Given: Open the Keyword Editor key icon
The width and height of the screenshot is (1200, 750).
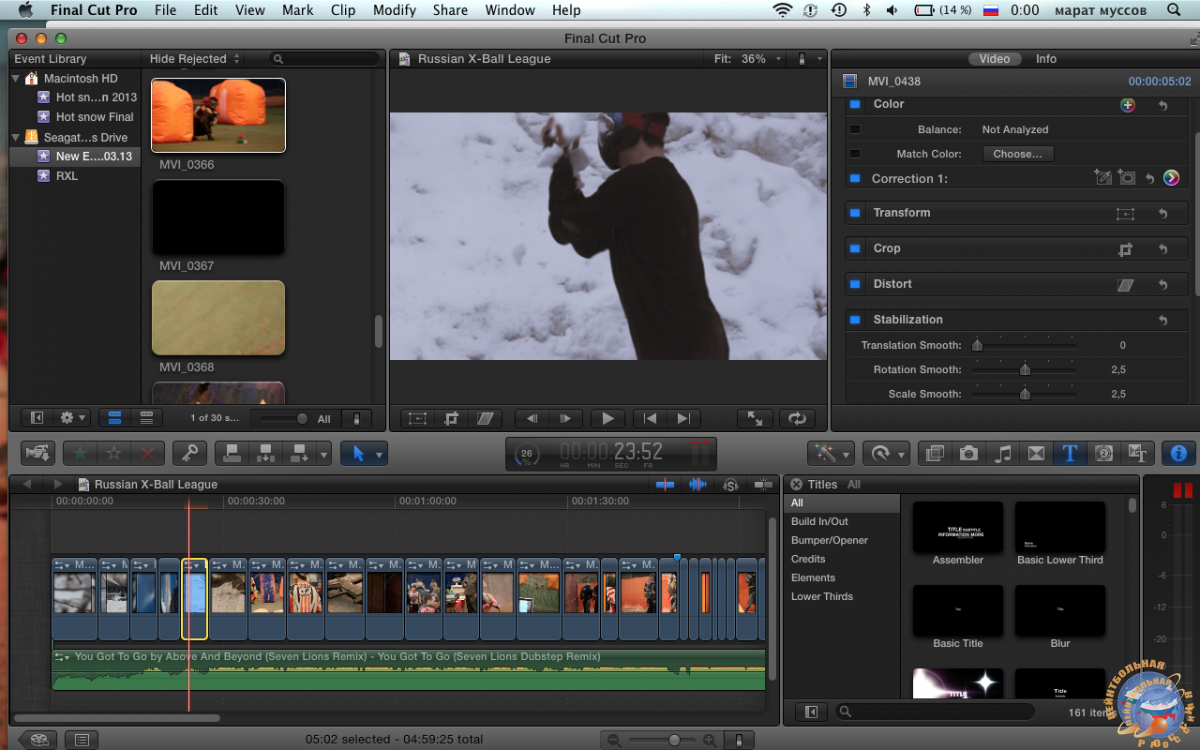Looking at the screenshot, I should 188,453.
